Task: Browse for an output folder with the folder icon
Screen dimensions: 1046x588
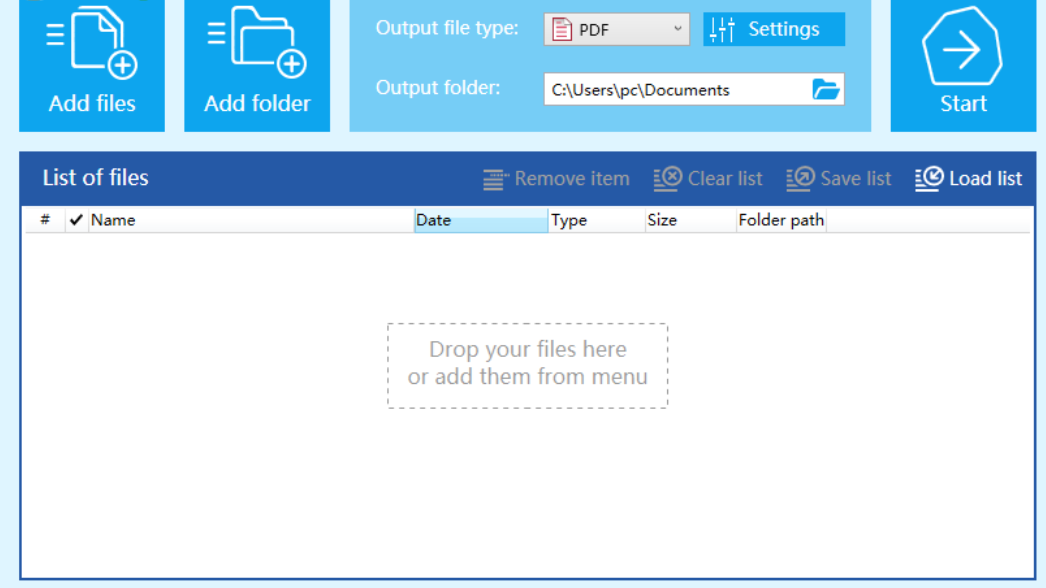Action: [x=826, y=89]
